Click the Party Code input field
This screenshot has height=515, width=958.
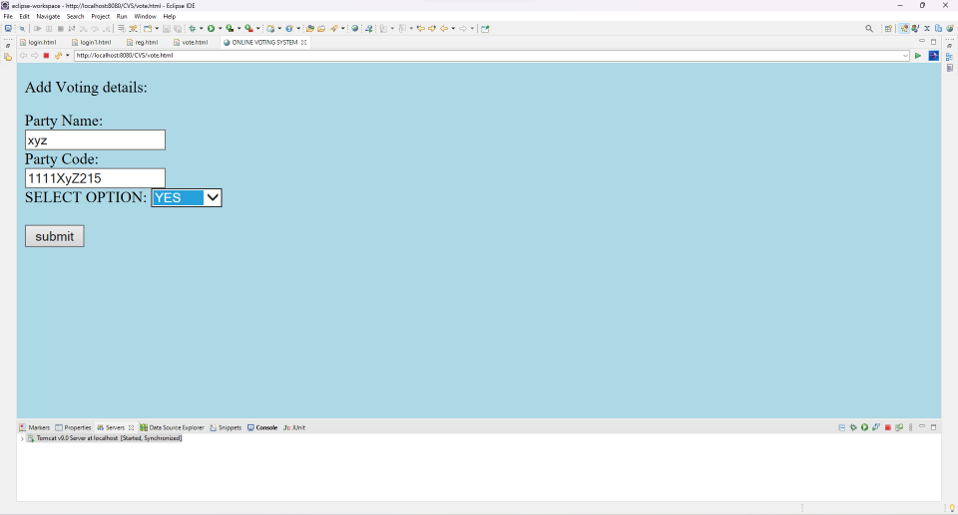coord(95,178)
